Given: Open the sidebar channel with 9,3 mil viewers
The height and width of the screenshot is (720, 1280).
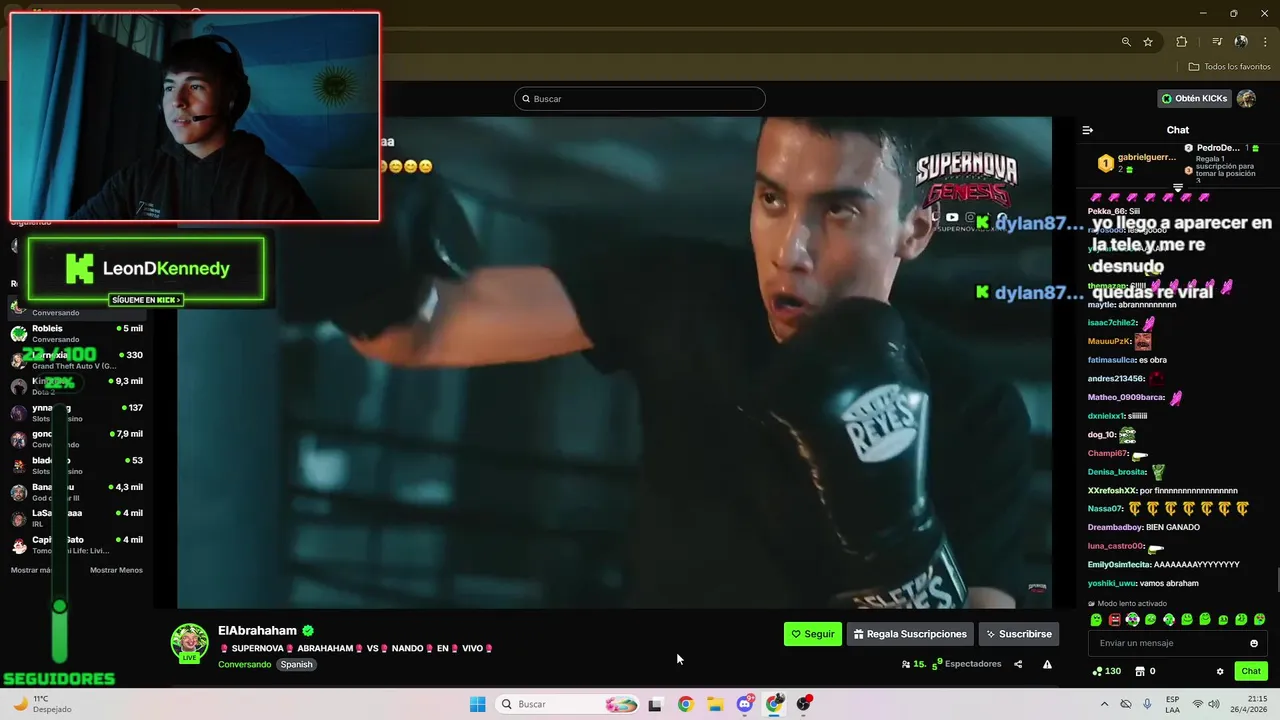Looking at the screenshot, I should [76, 386].
